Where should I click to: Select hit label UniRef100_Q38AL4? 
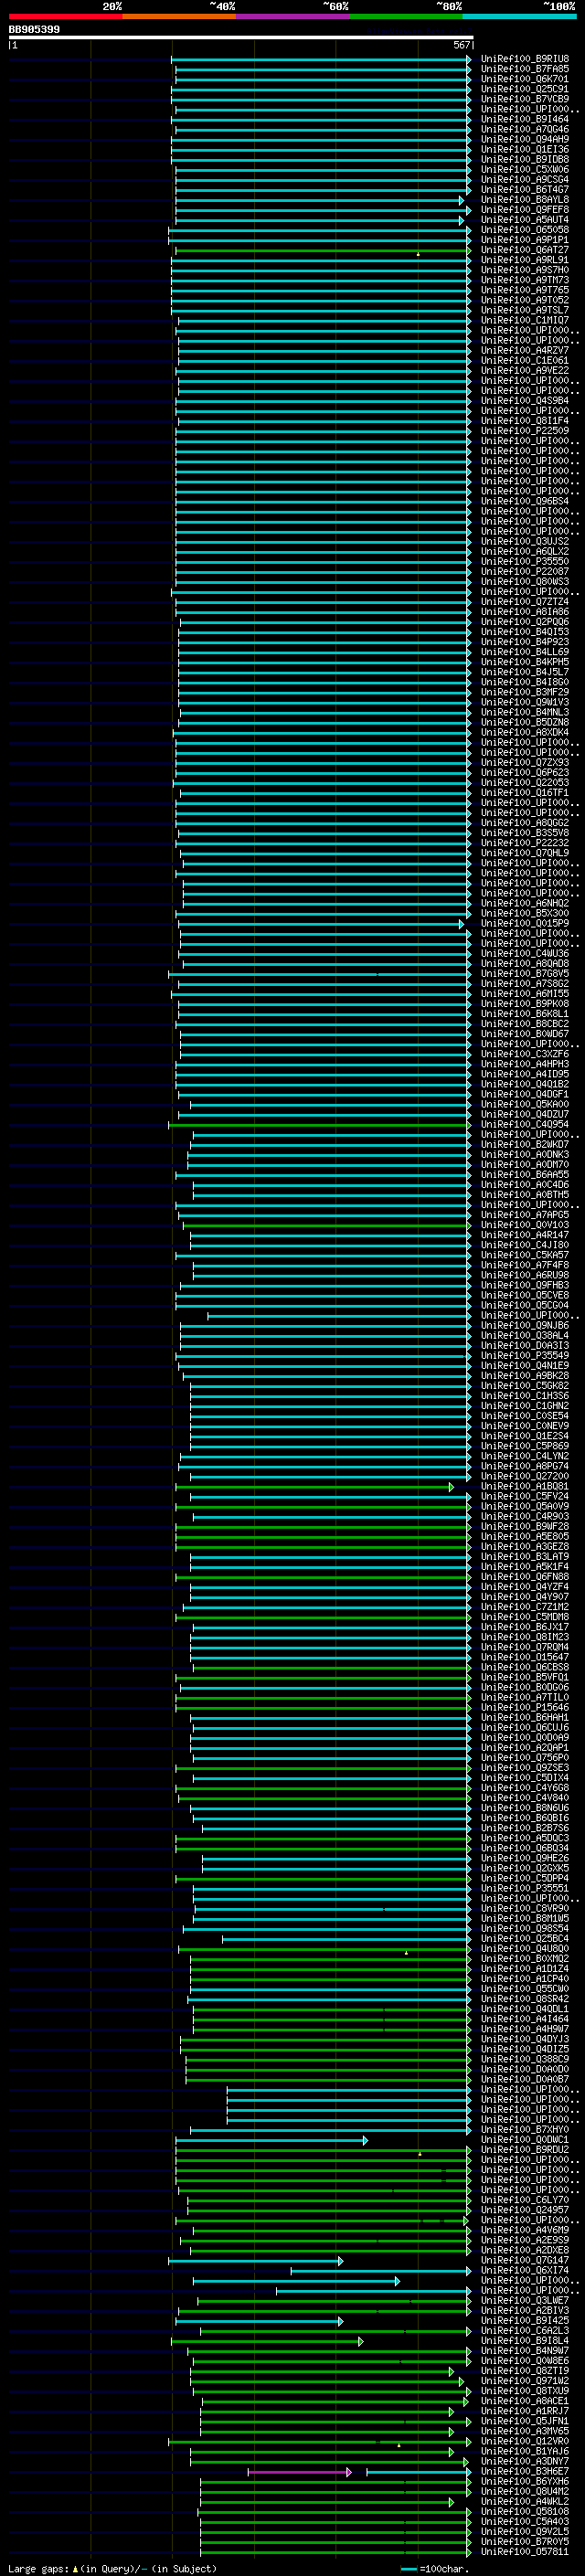(x=524, y=1335)
